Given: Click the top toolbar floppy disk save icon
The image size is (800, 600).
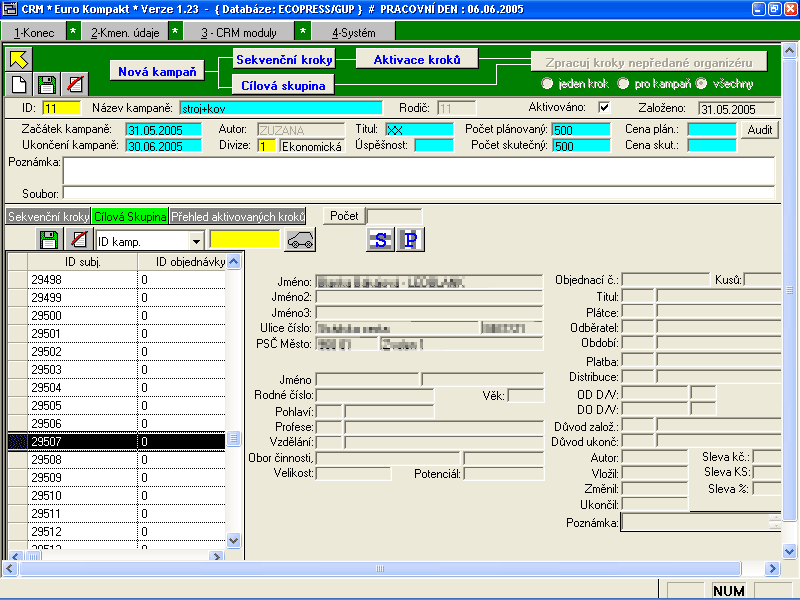Looking at the screenshot, I should [46, 83].
